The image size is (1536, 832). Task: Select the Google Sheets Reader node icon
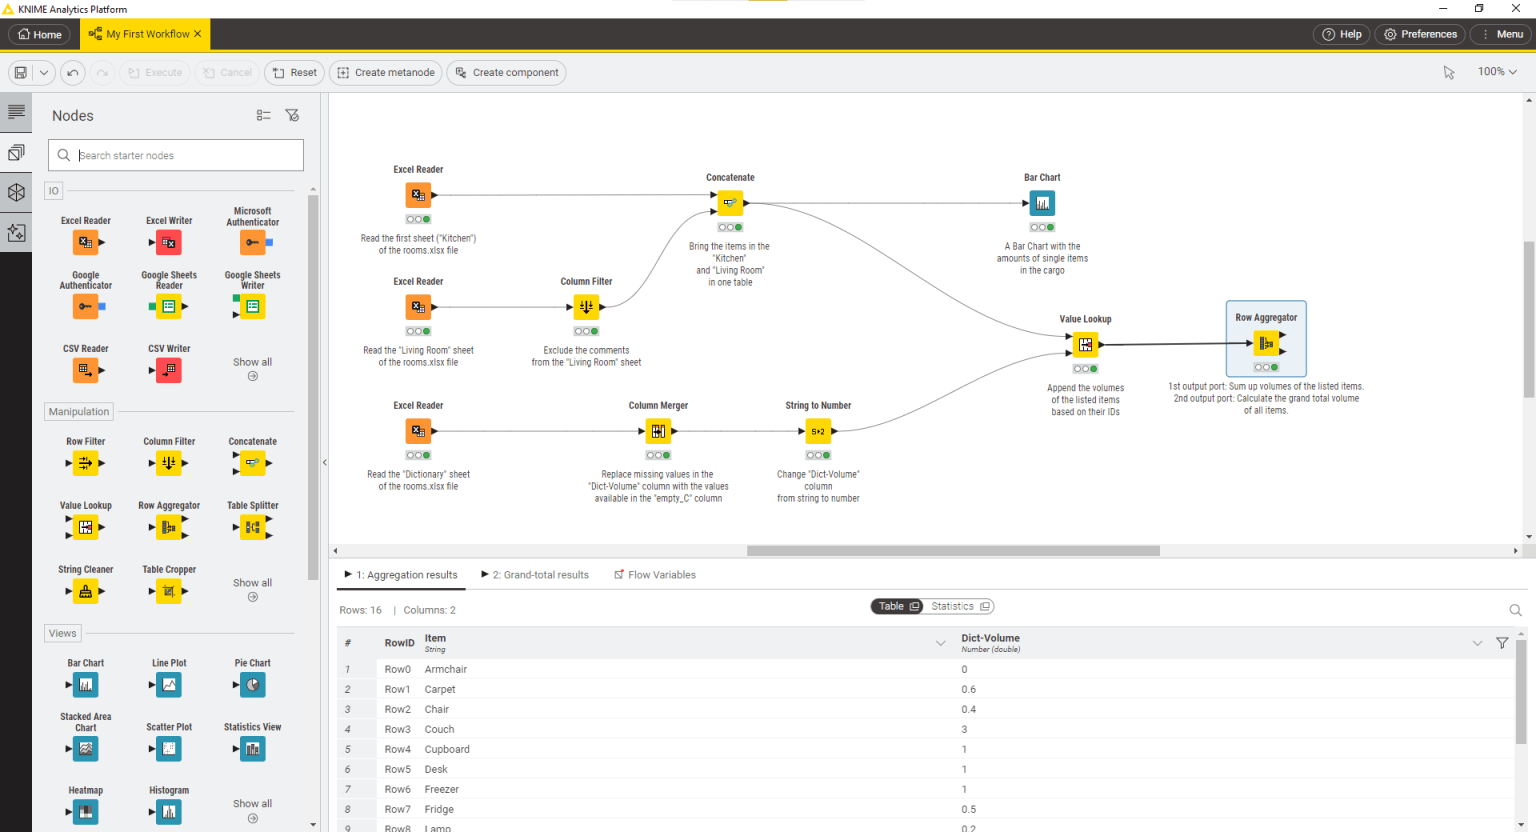coord(169,306)
